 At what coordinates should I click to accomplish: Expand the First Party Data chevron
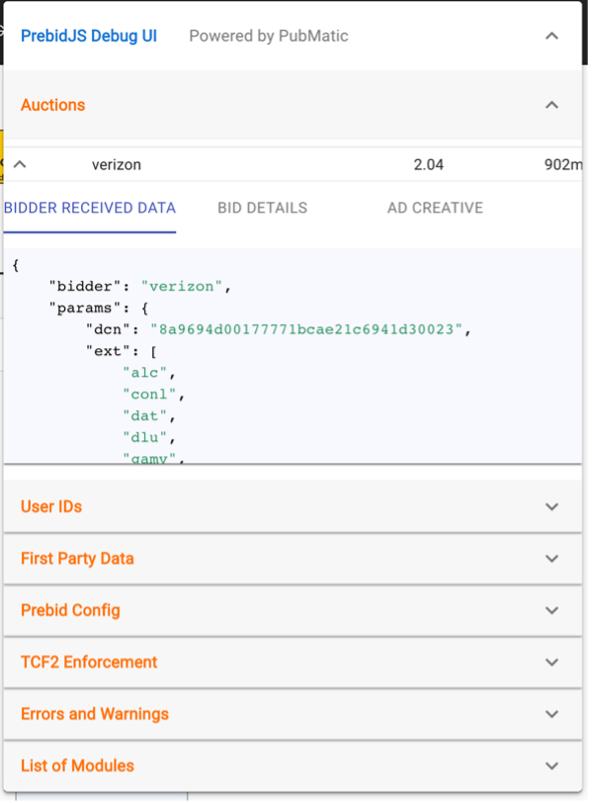click(x=552, y=558)
